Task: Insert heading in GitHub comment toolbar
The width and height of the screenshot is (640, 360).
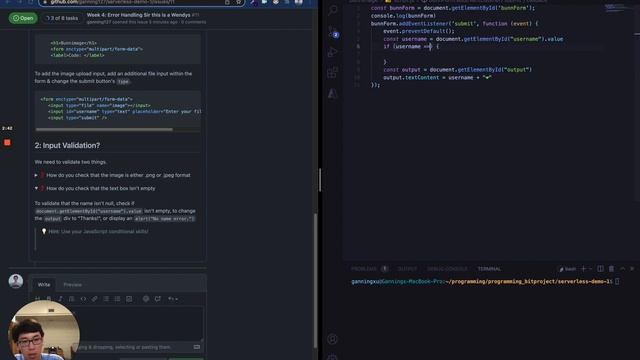Action: [x=38, y=299]
